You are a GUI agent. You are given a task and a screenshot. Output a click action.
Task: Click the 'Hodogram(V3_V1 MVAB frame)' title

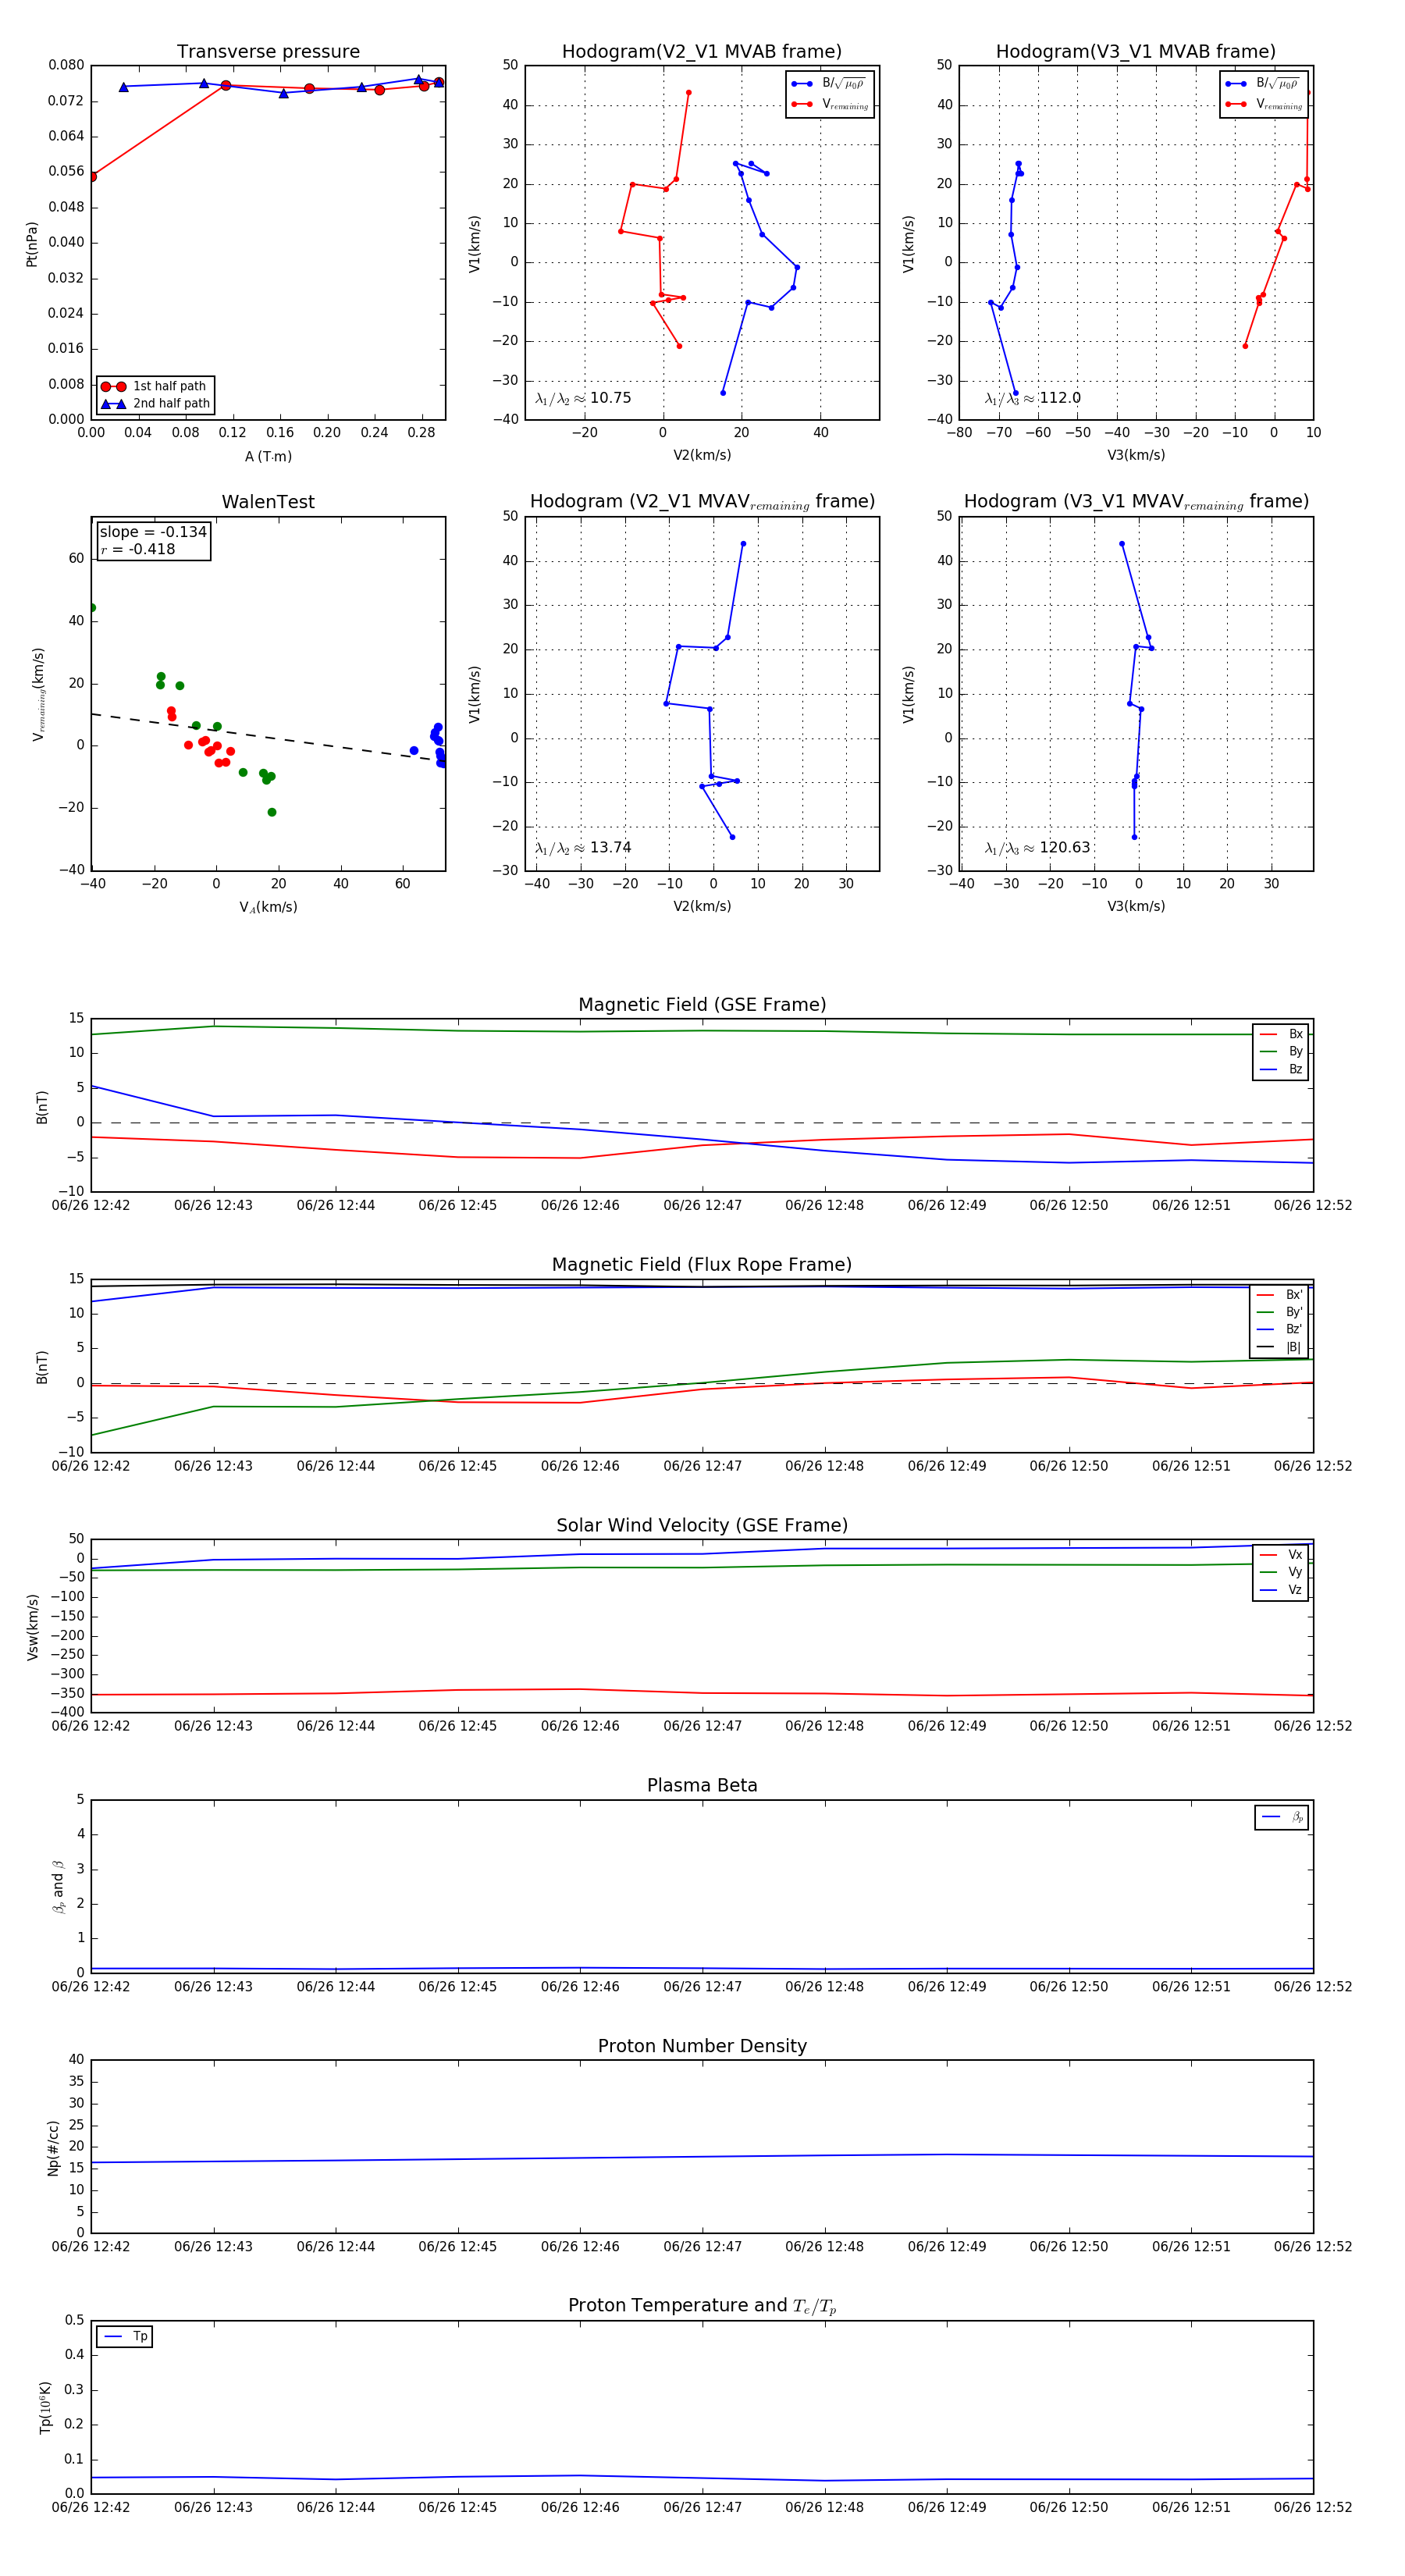1136,52
